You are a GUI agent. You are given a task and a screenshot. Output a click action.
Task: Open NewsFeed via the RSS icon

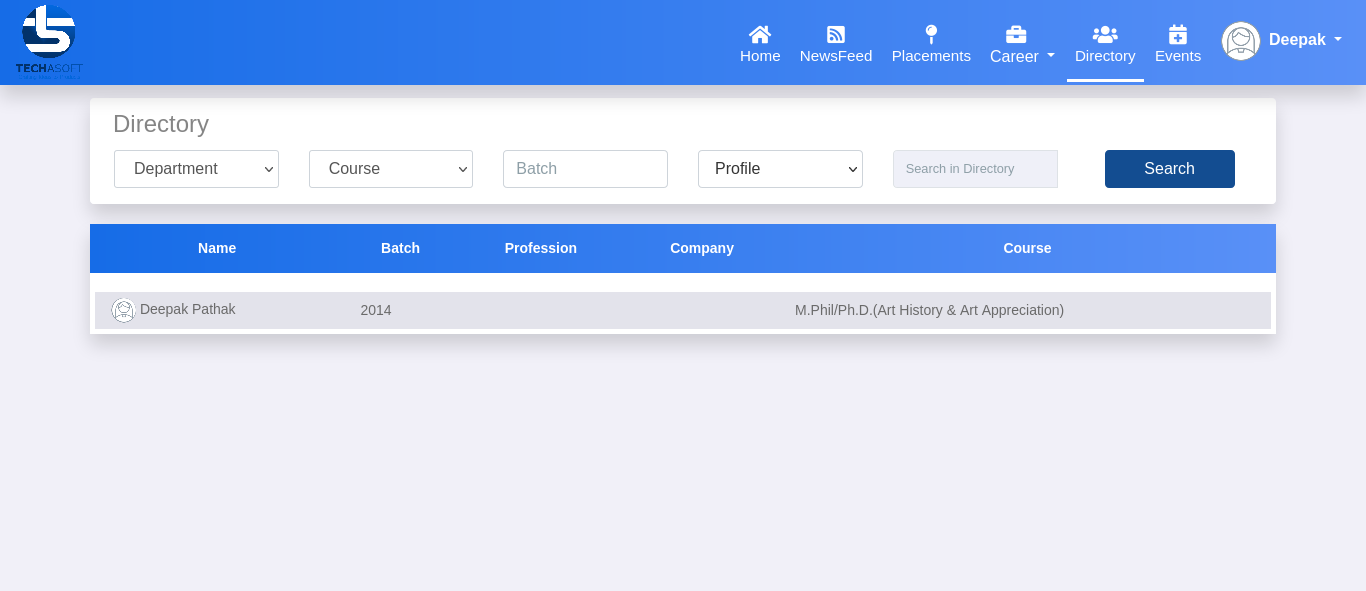coord(836,34)
